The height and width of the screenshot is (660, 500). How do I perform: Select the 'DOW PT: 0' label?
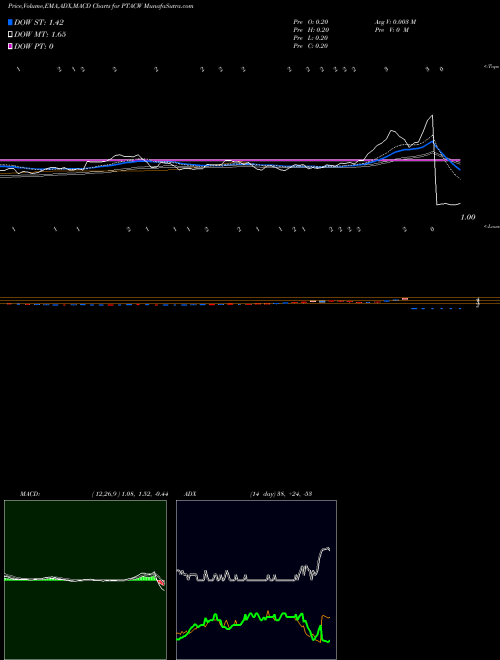click(x=34, y=46)
